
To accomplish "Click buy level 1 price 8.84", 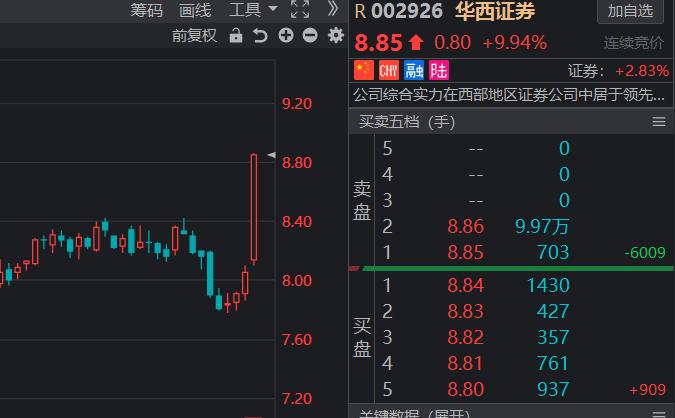I will (x=466, y=285).
